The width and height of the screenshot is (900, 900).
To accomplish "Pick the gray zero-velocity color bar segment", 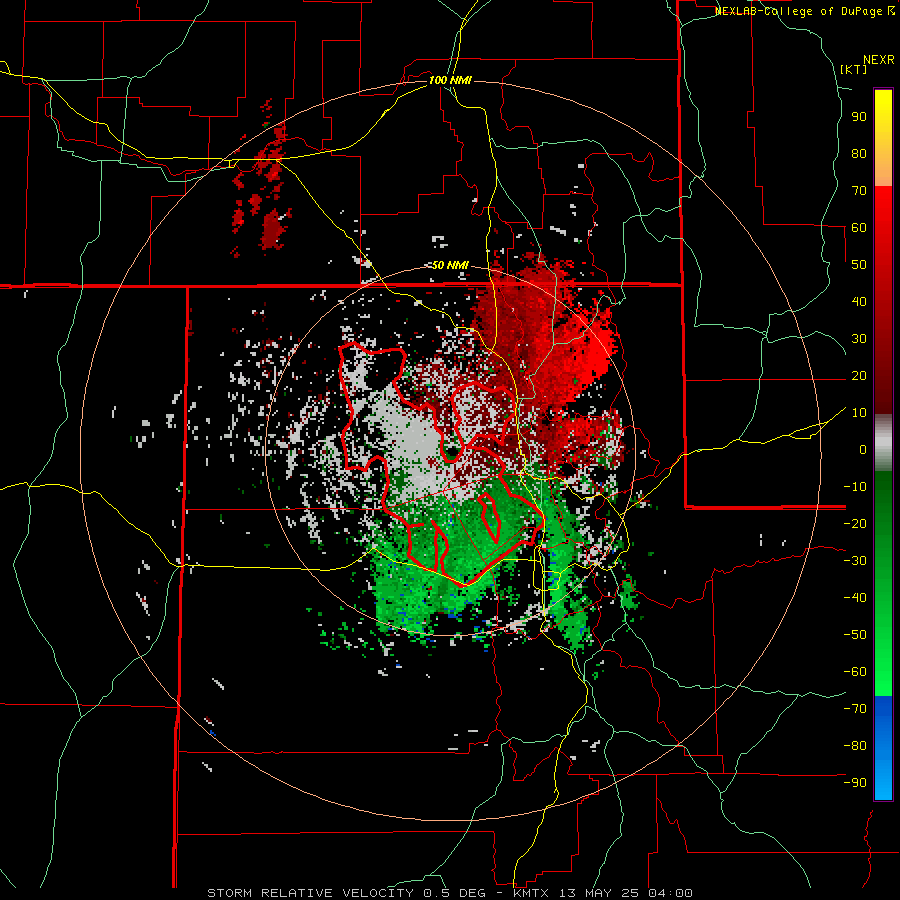I will pos(883,443).
